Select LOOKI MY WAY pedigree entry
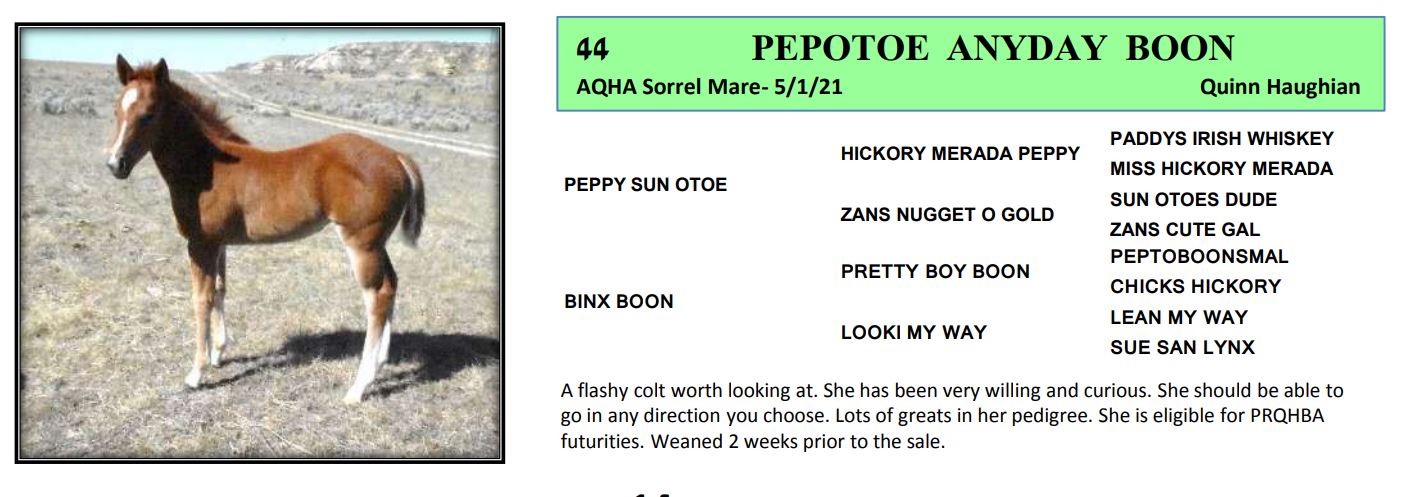The width and height of the screenshot is (1426, 497). click(x=913, y=333)
